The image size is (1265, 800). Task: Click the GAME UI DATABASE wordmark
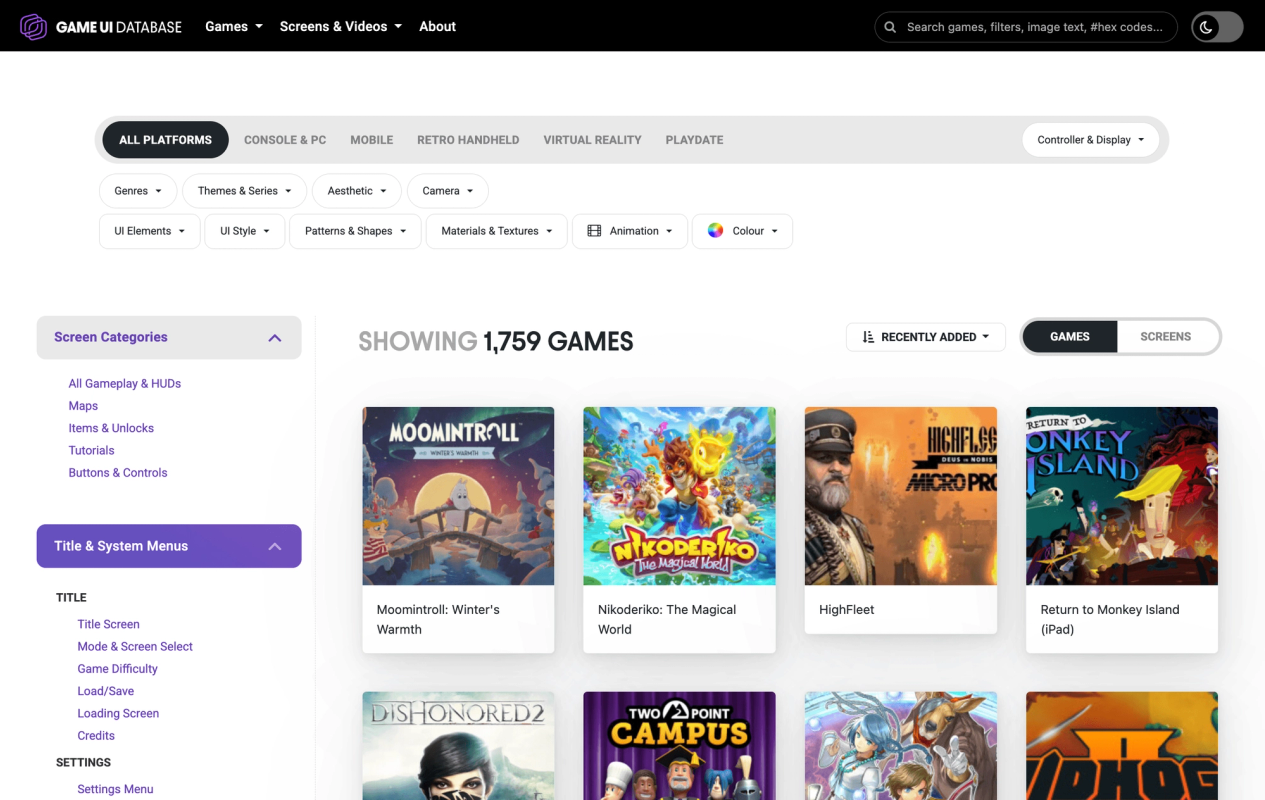click(119, 27)
